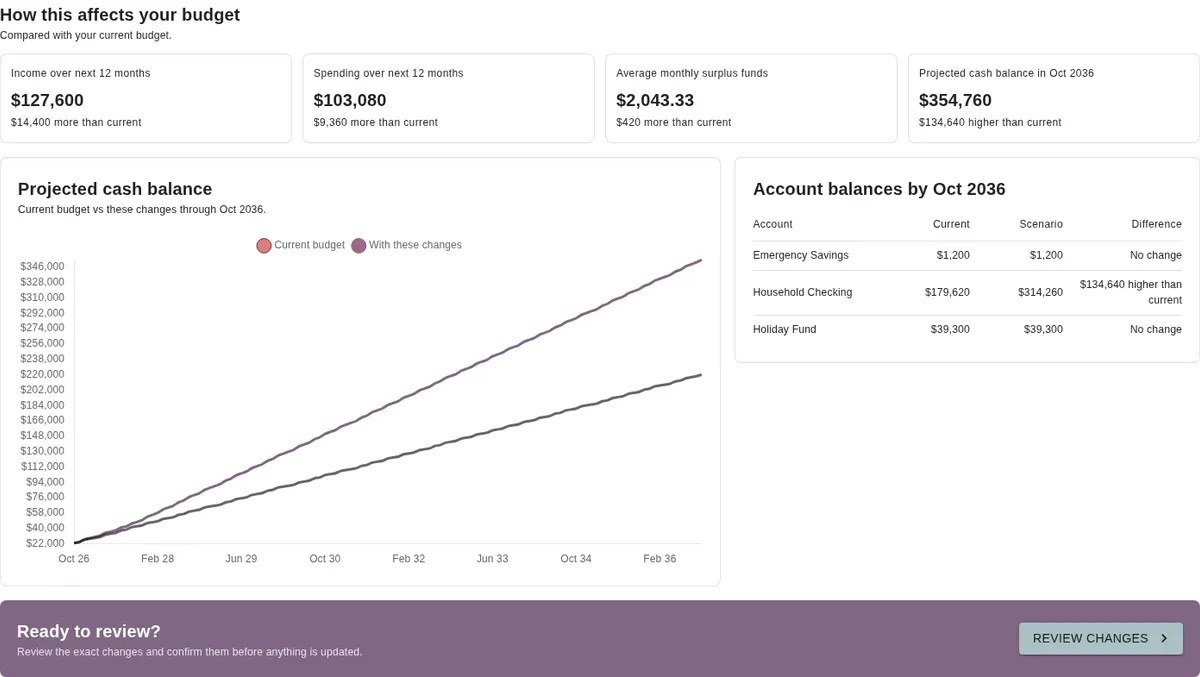This screenshot has height=677, width=1200.
Task: Click the $9,360 more than current text
Action: (376, 122)
